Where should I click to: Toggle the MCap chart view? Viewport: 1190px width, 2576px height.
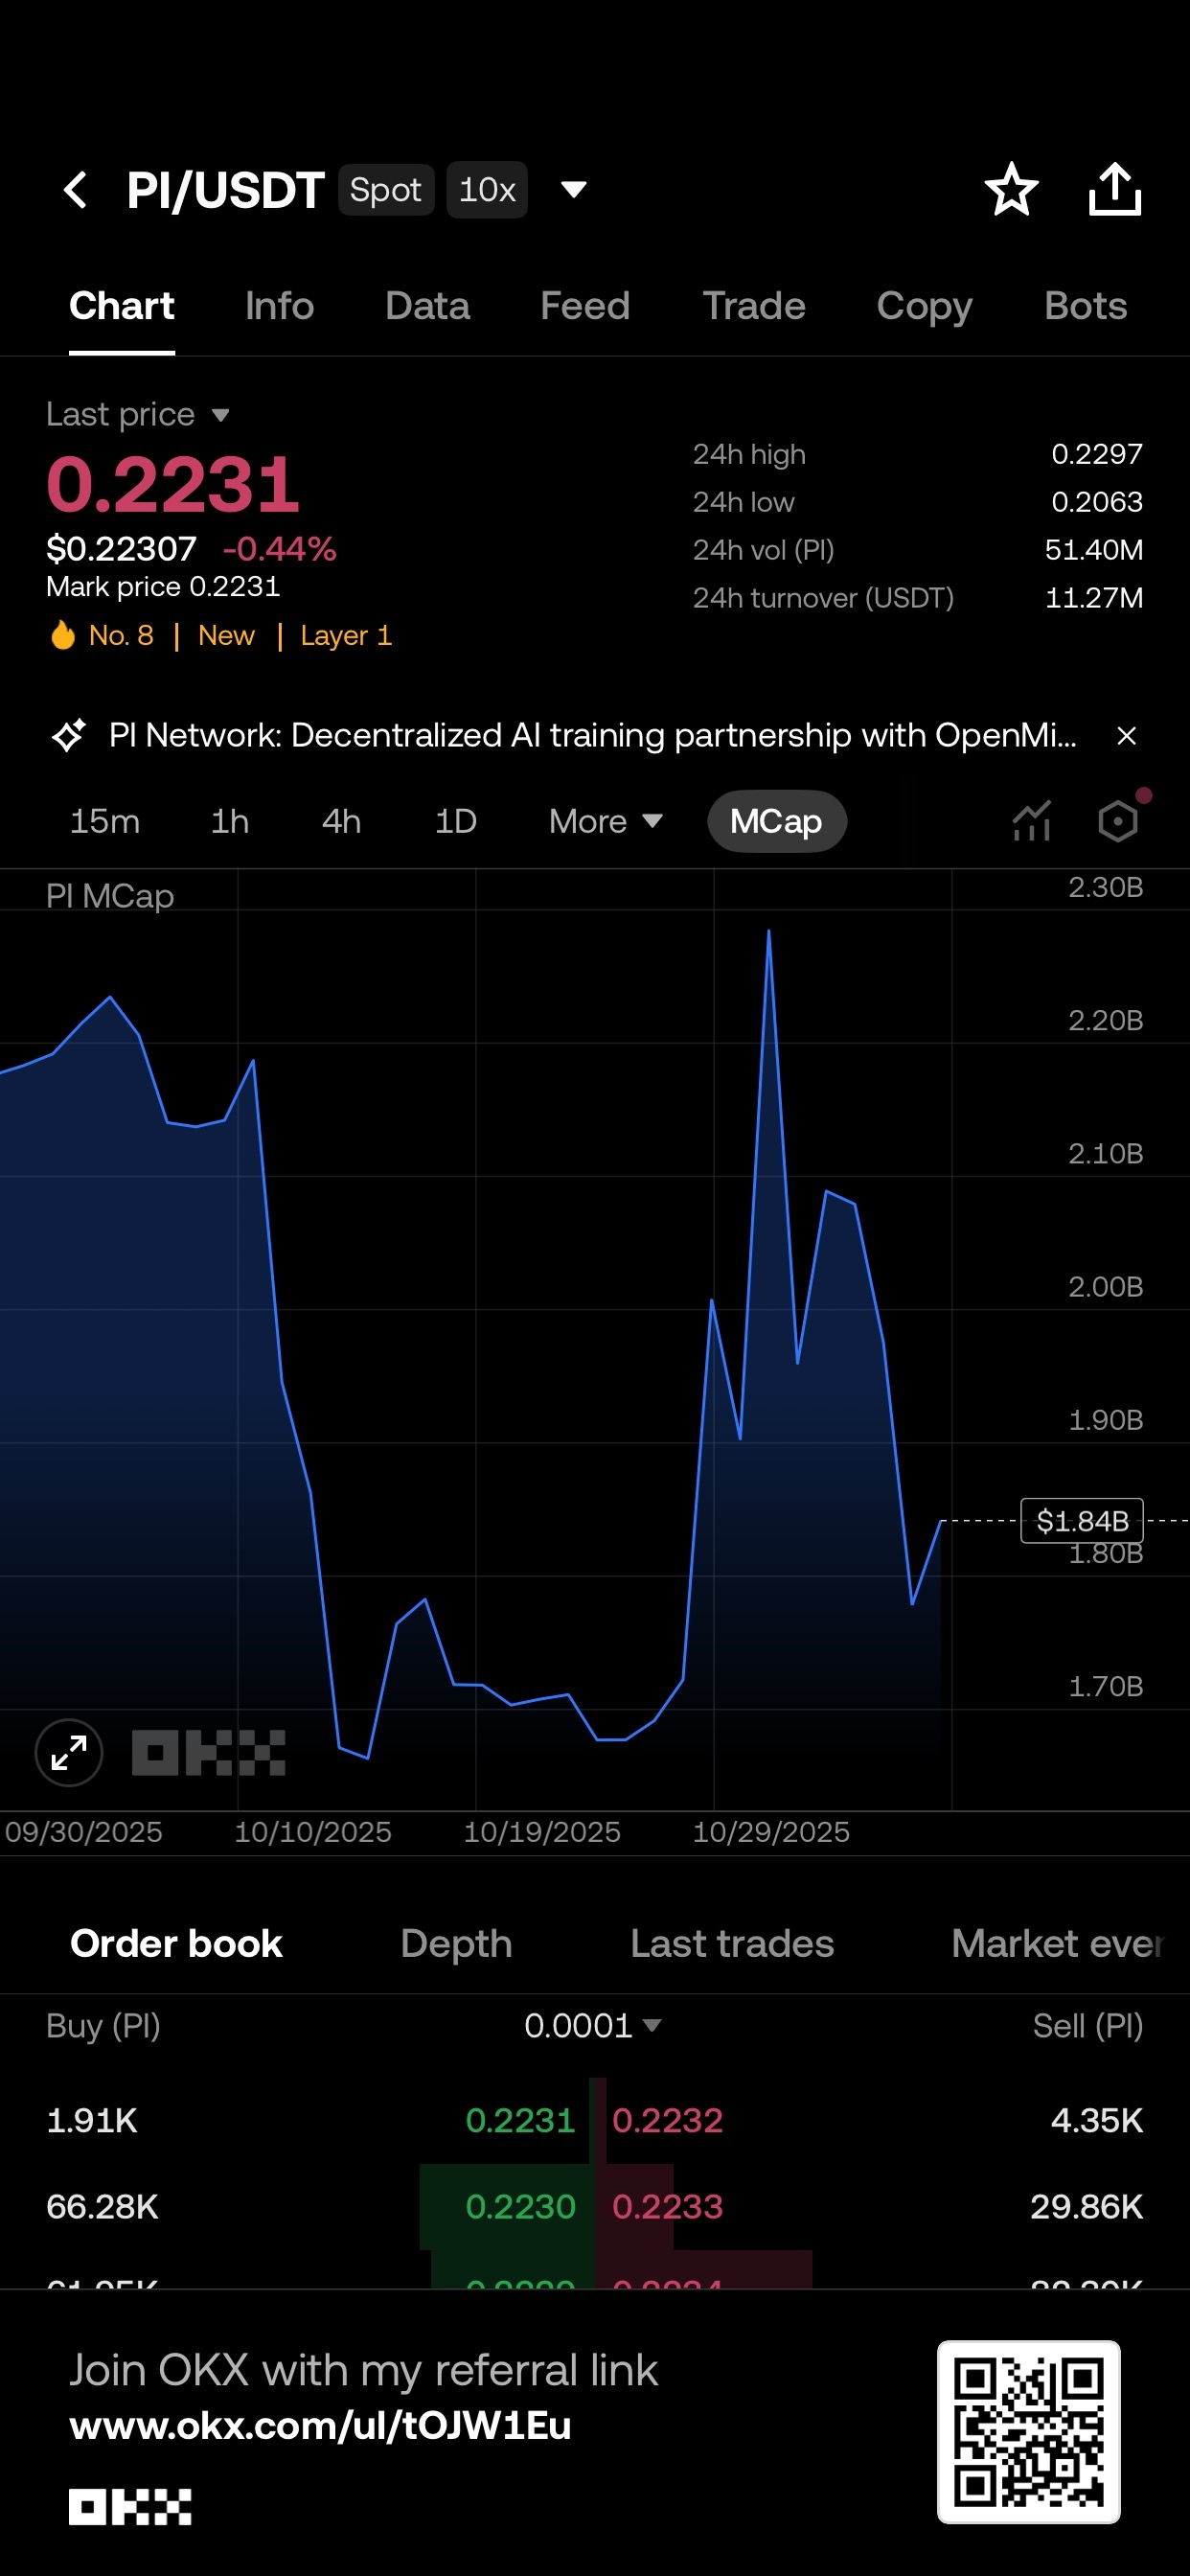[x=776, y=821]
